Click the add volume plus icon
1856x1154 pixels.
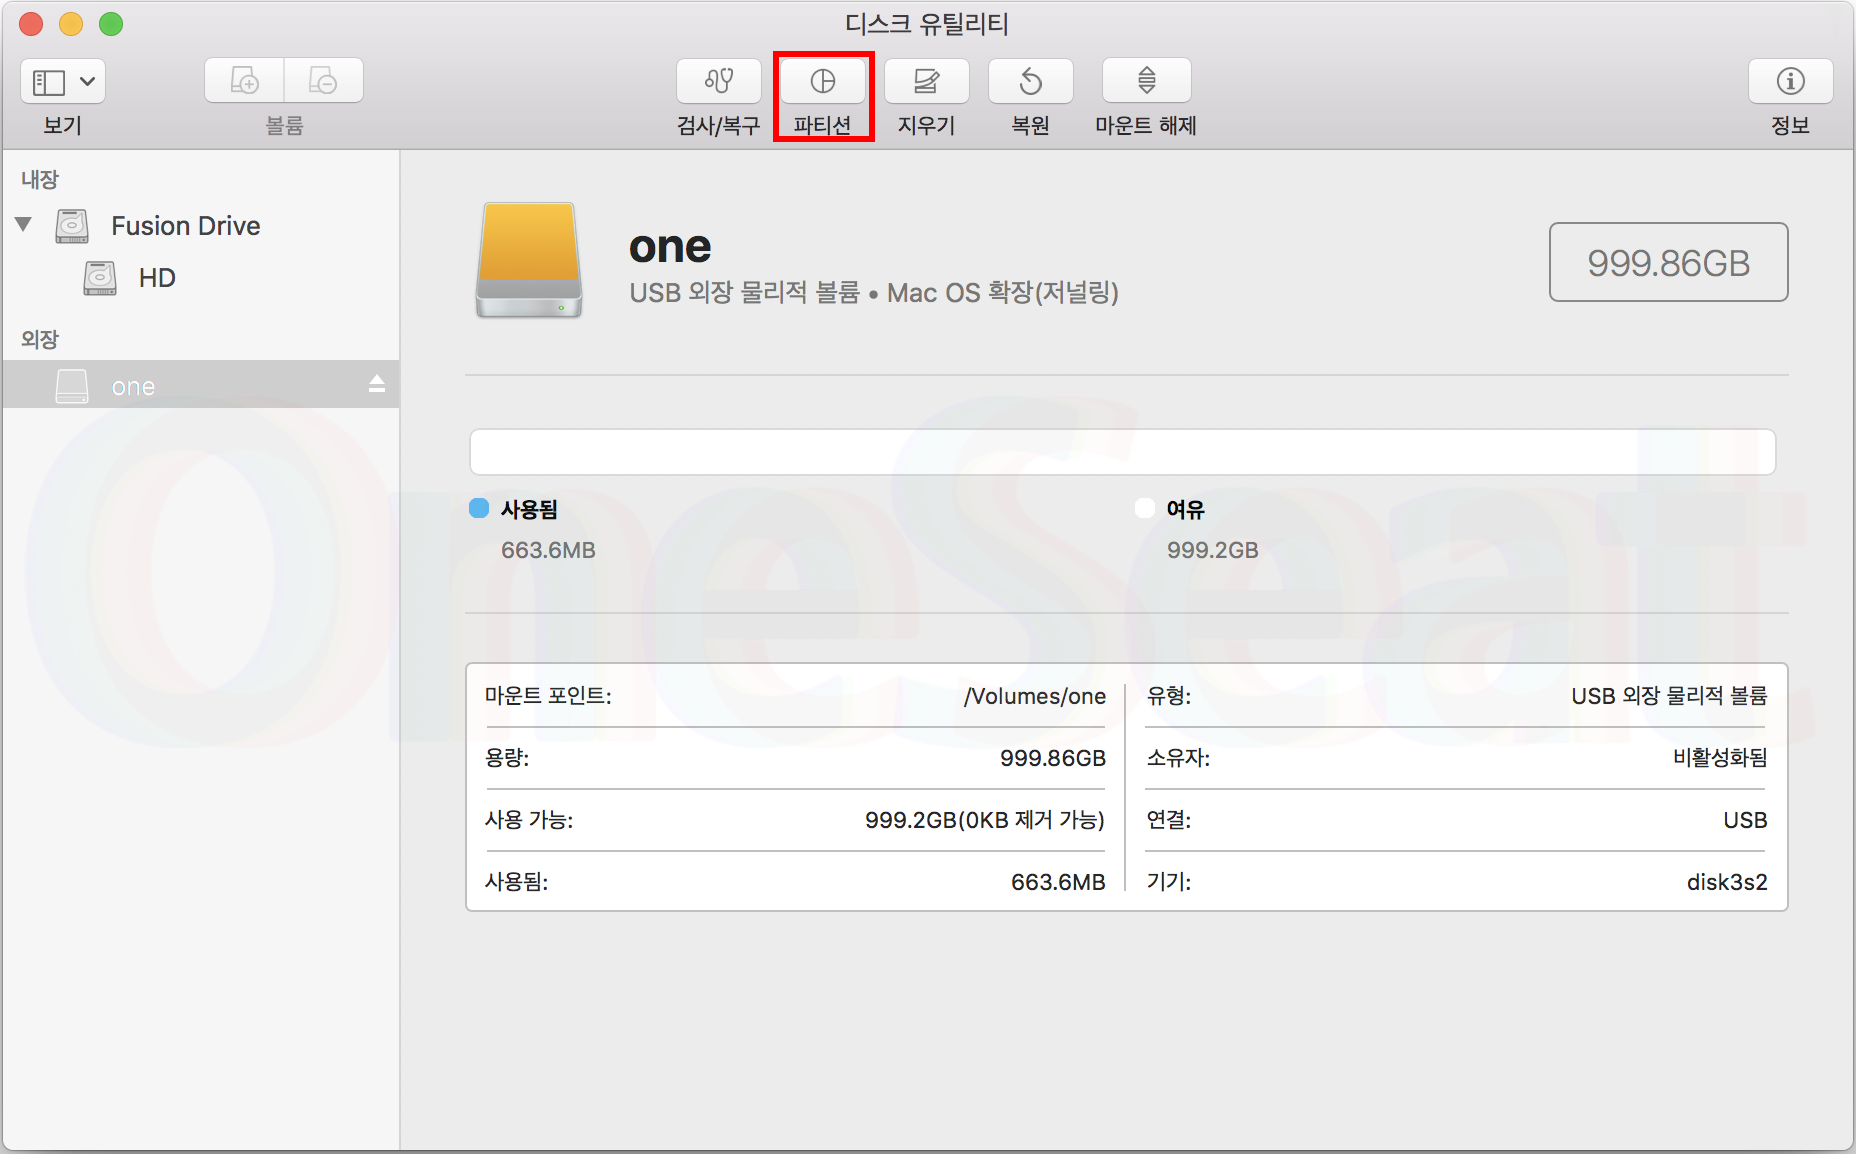pyautogui.click(x=244, y=81)
